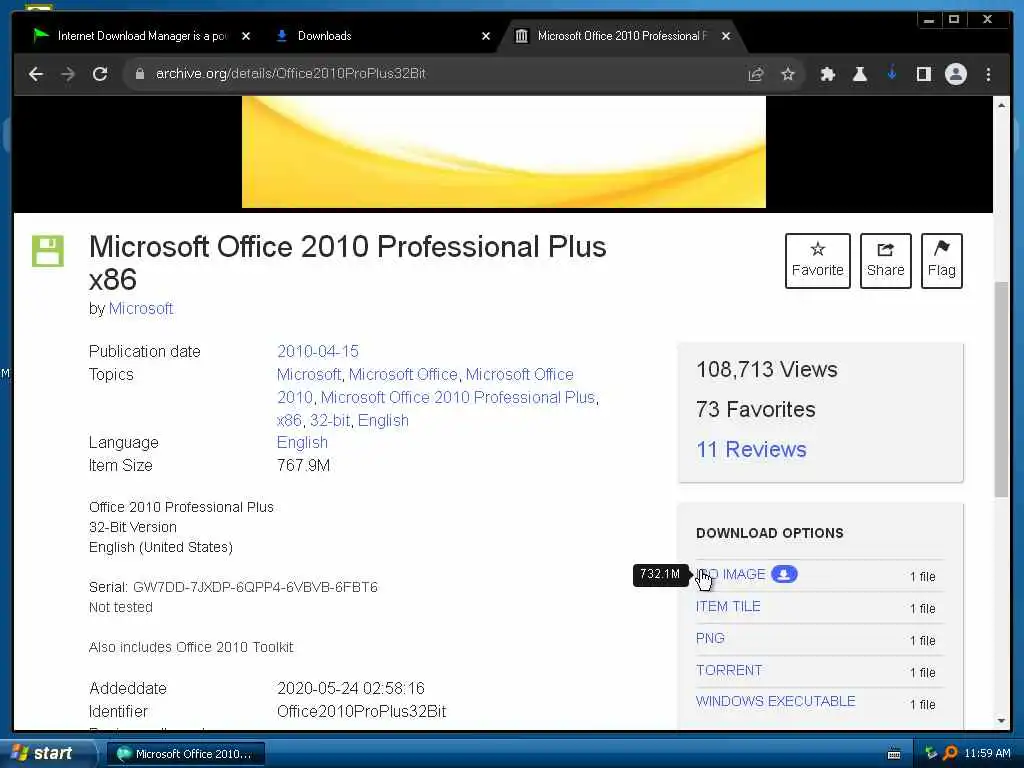Click the English topic link in Topics

click(x=383, y=420)
